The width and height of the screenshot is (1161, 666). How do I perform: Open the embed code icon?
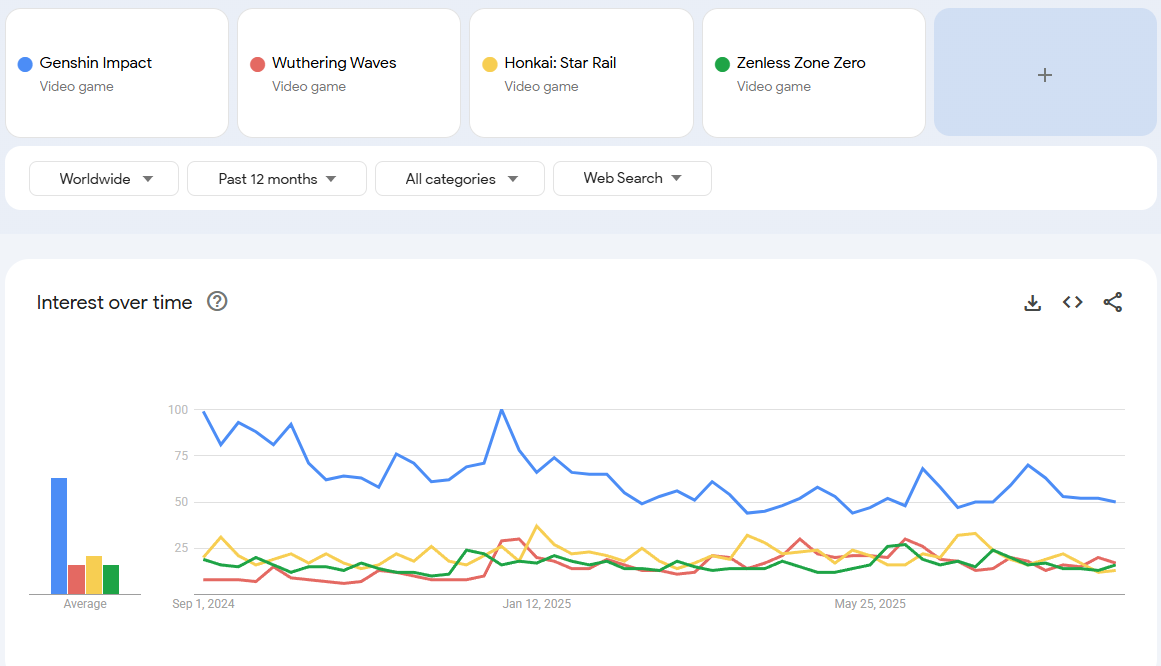(1073, 302)
